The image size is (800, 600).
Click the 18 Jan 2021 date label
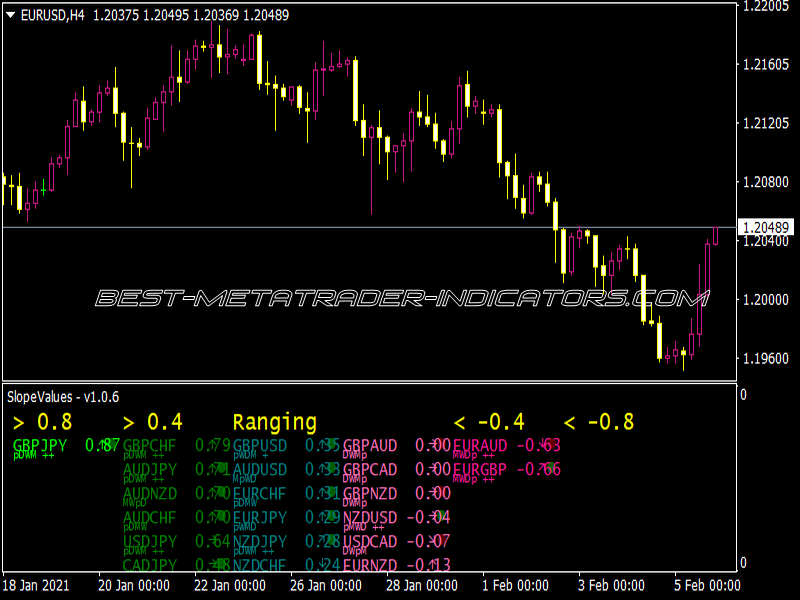[35, 585]
